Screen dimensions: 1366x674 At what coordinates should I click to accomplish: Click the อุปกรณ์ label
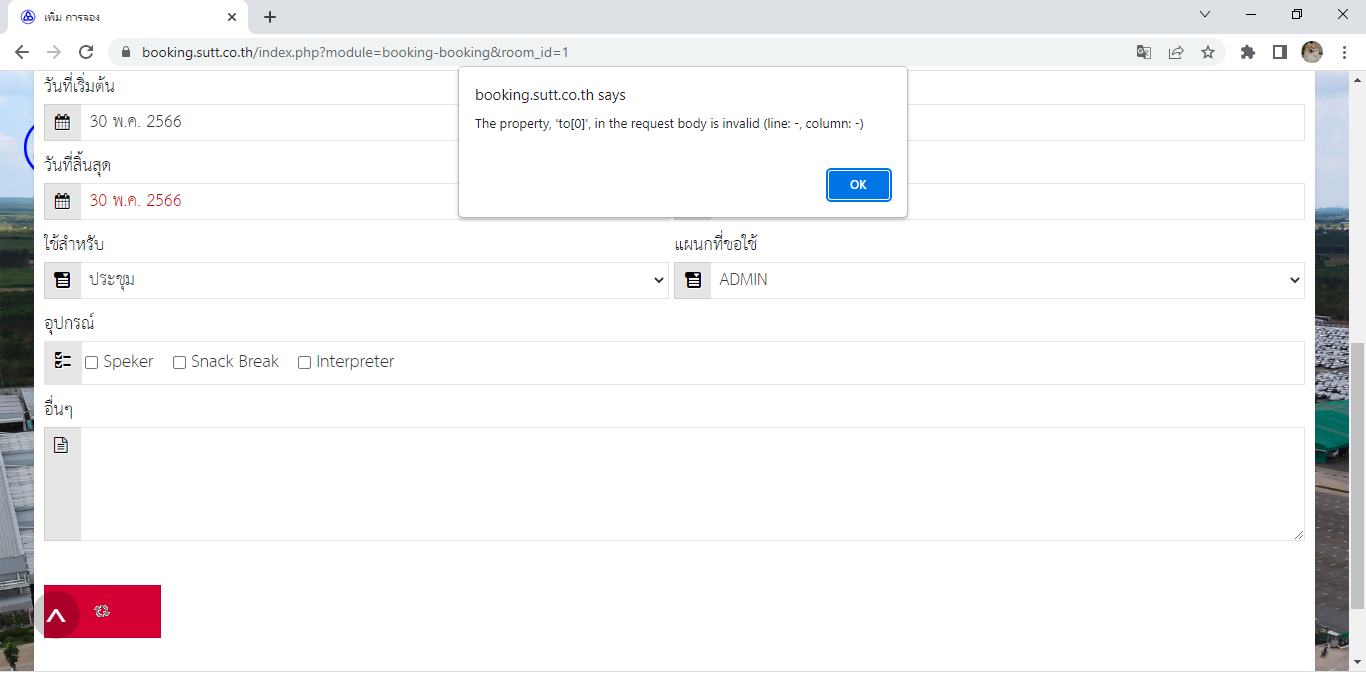69,323
